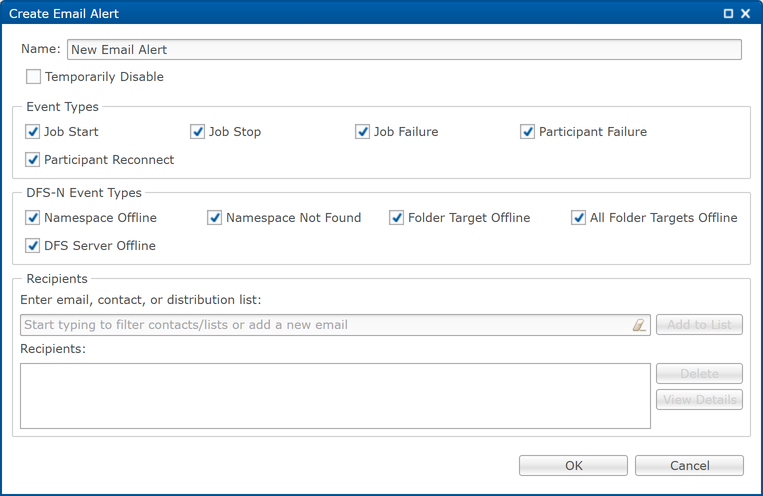The width and height of the screenshot is (763, 496).
Task: Click the Name input field
Action: click(x=404, y=50)
